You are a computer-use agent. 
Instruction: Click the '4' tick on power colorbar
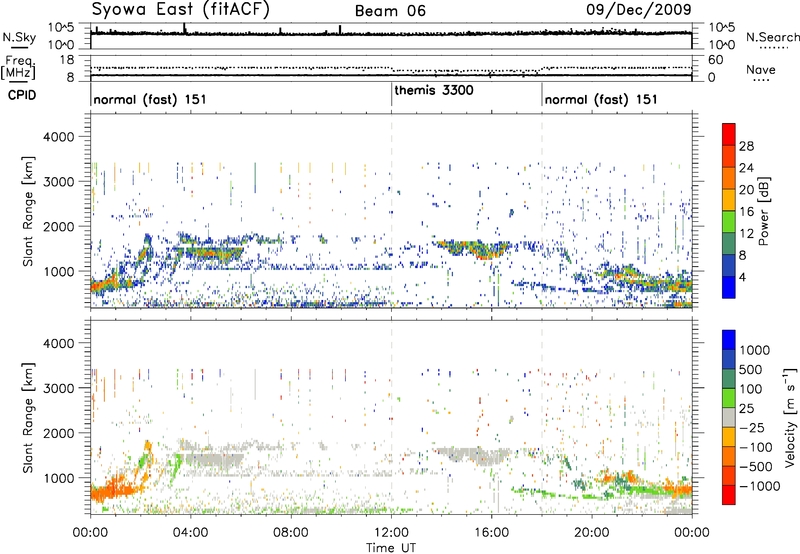[x=742, y=277]
